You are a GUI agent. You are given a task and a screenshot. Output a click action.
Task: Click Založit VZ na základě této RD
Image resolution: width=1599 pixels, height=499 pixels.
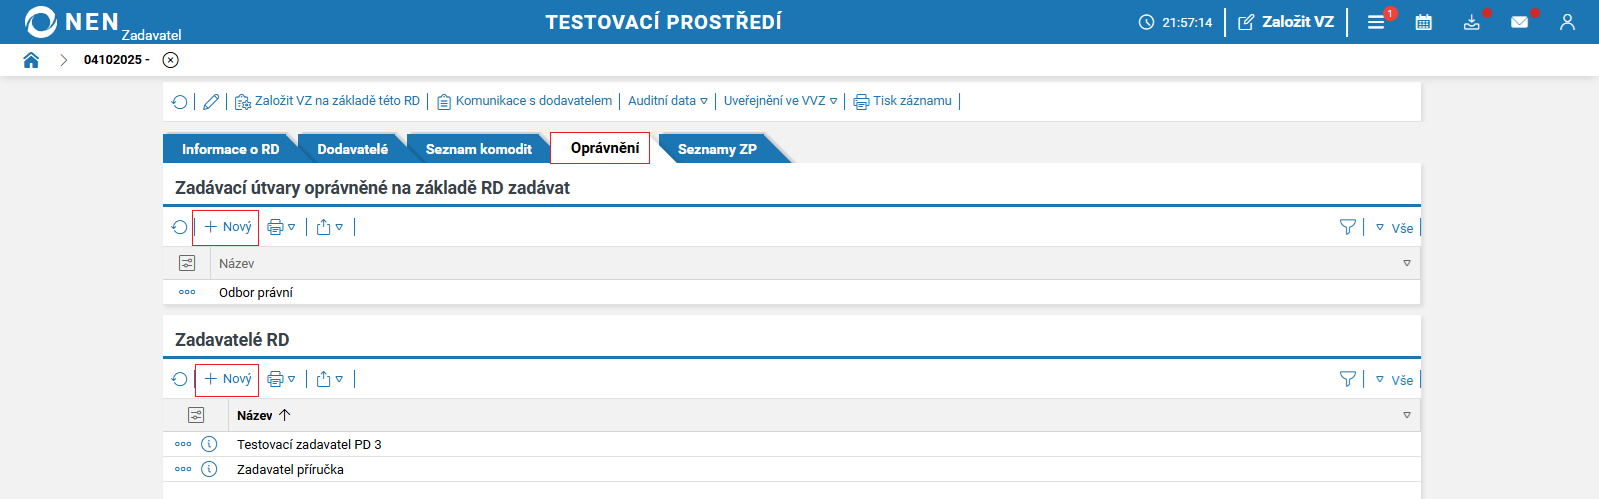pos(327,101)
